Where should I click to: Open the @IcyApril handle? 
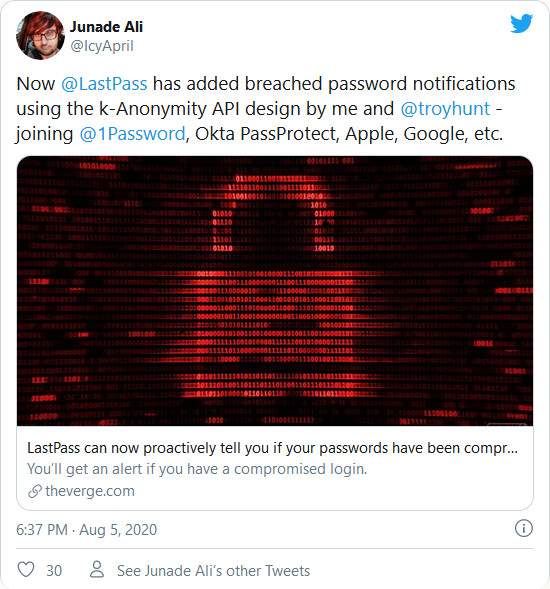(102, 46)
